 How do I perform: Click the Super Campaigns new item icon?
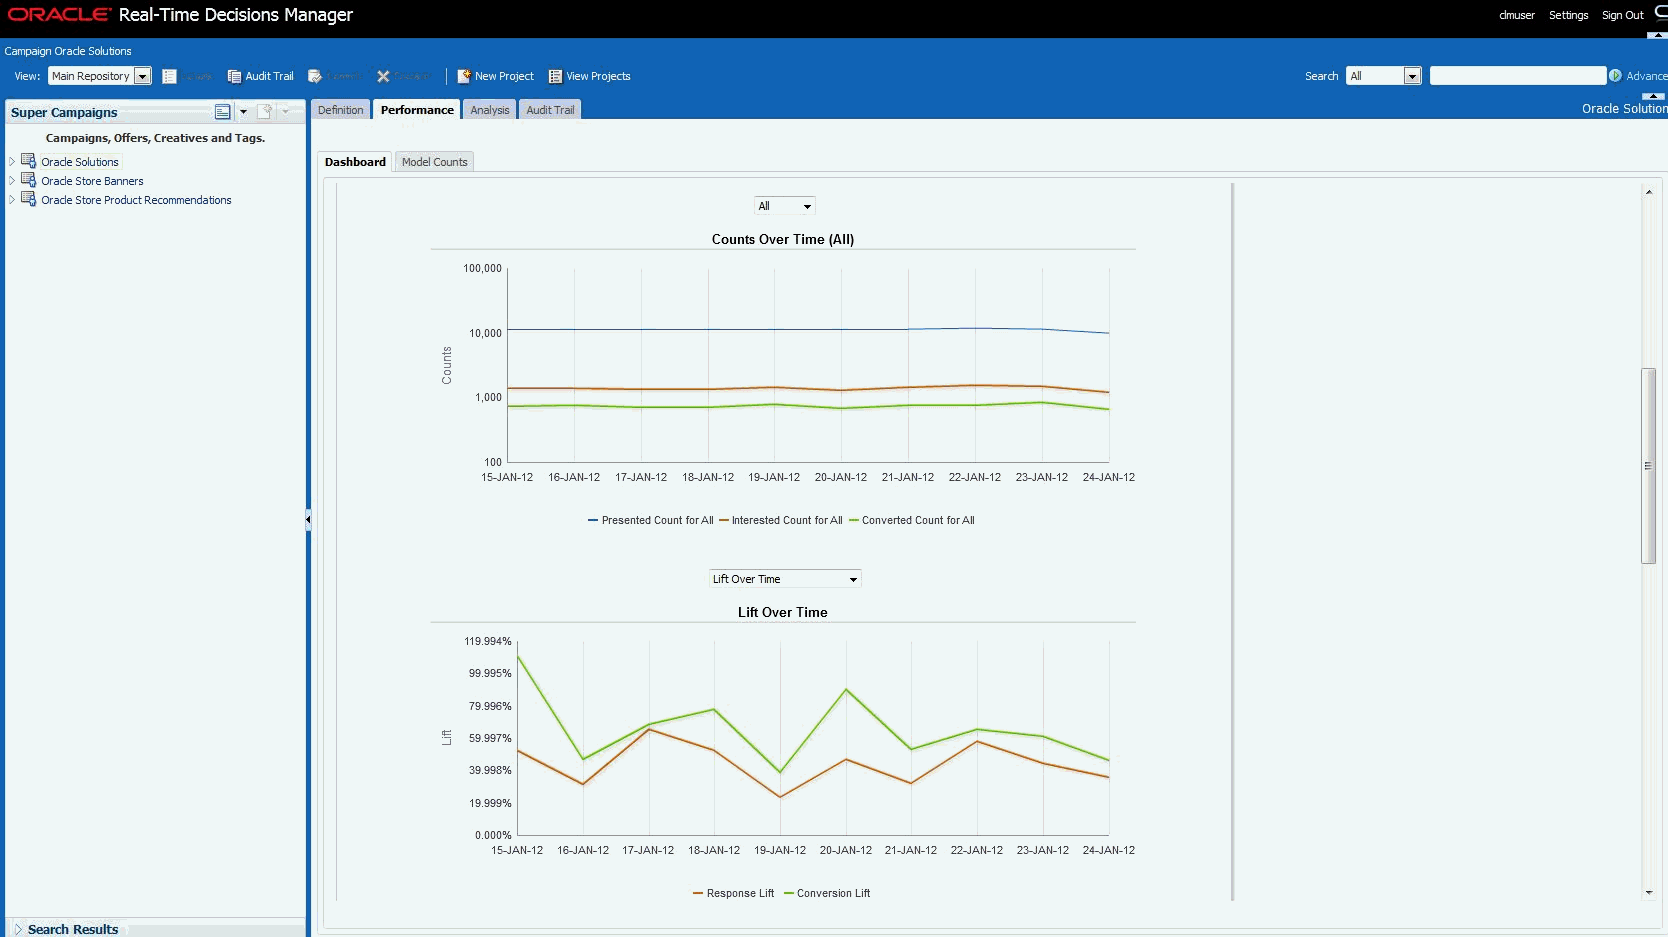click(x=265, y=112)
